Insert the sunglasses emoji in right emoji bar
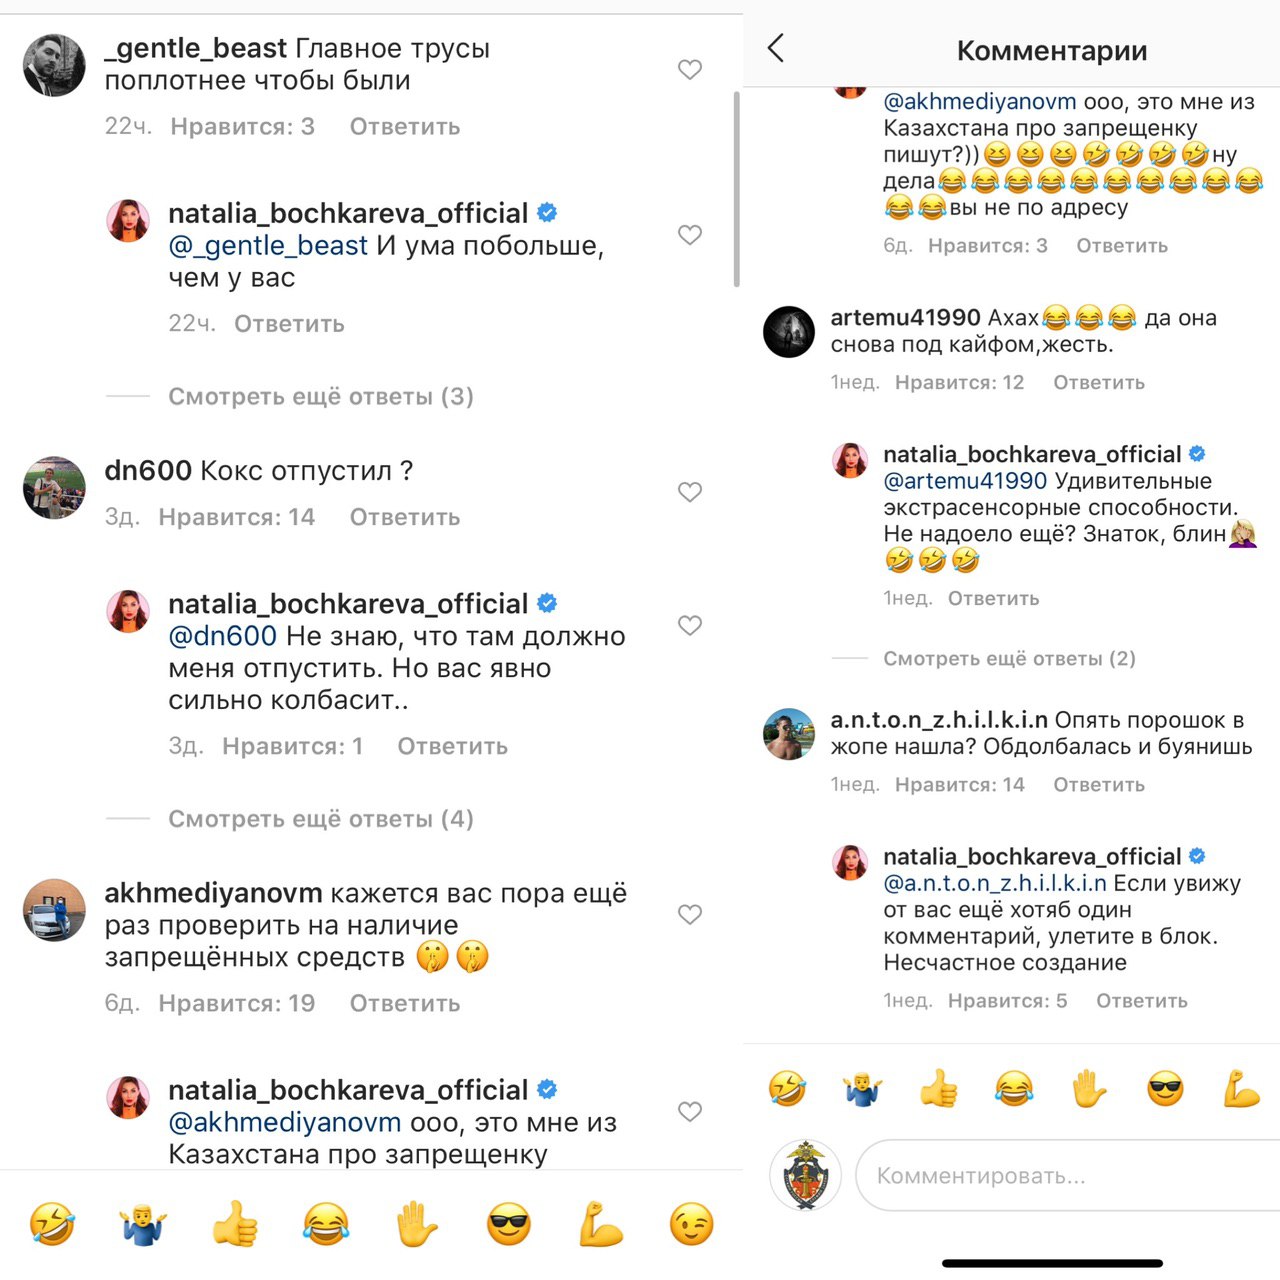Screen dimensions: 1280x1280 tap(1165, 1089)
